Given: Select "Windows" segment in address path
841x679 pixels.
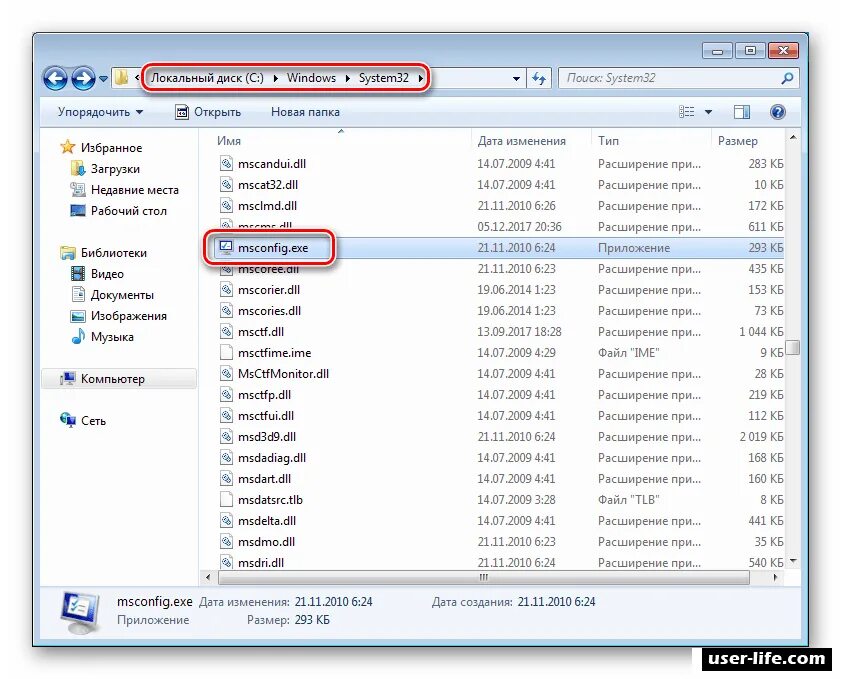Looking at the screenshot, I should 311,78.
